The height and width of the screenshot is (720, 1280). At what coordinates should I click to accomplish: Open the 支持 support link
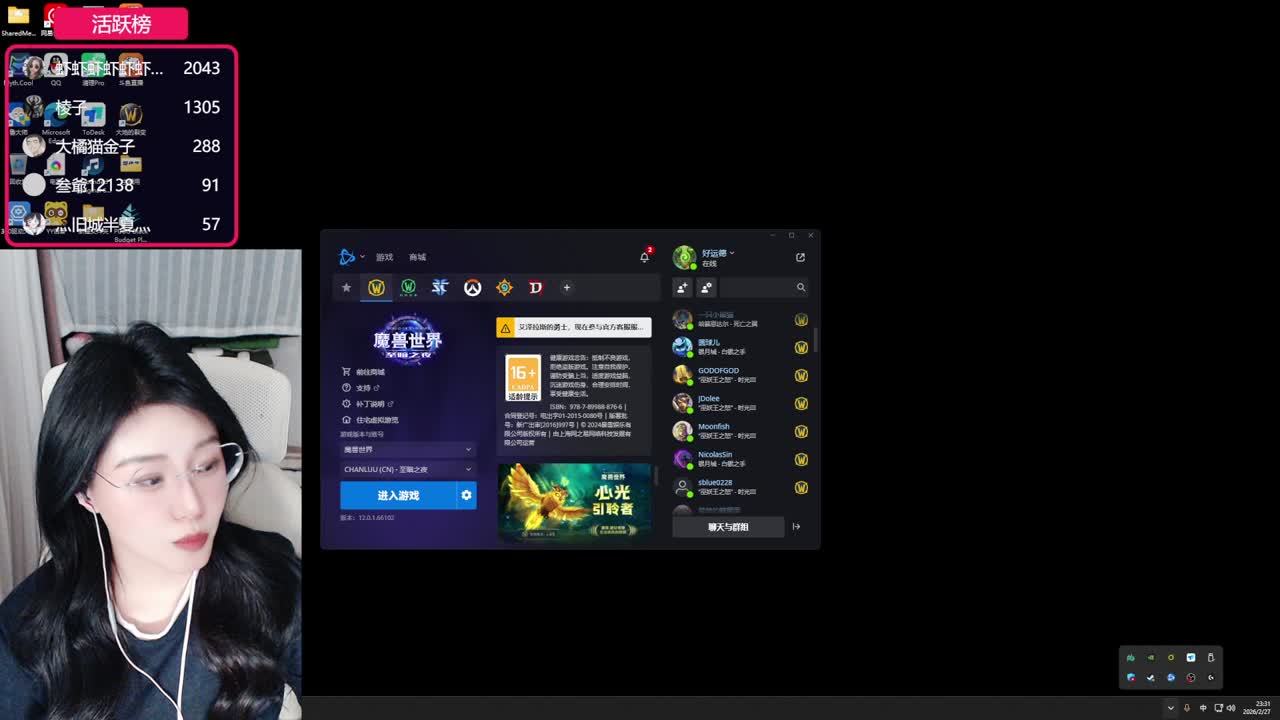[361, 388]
